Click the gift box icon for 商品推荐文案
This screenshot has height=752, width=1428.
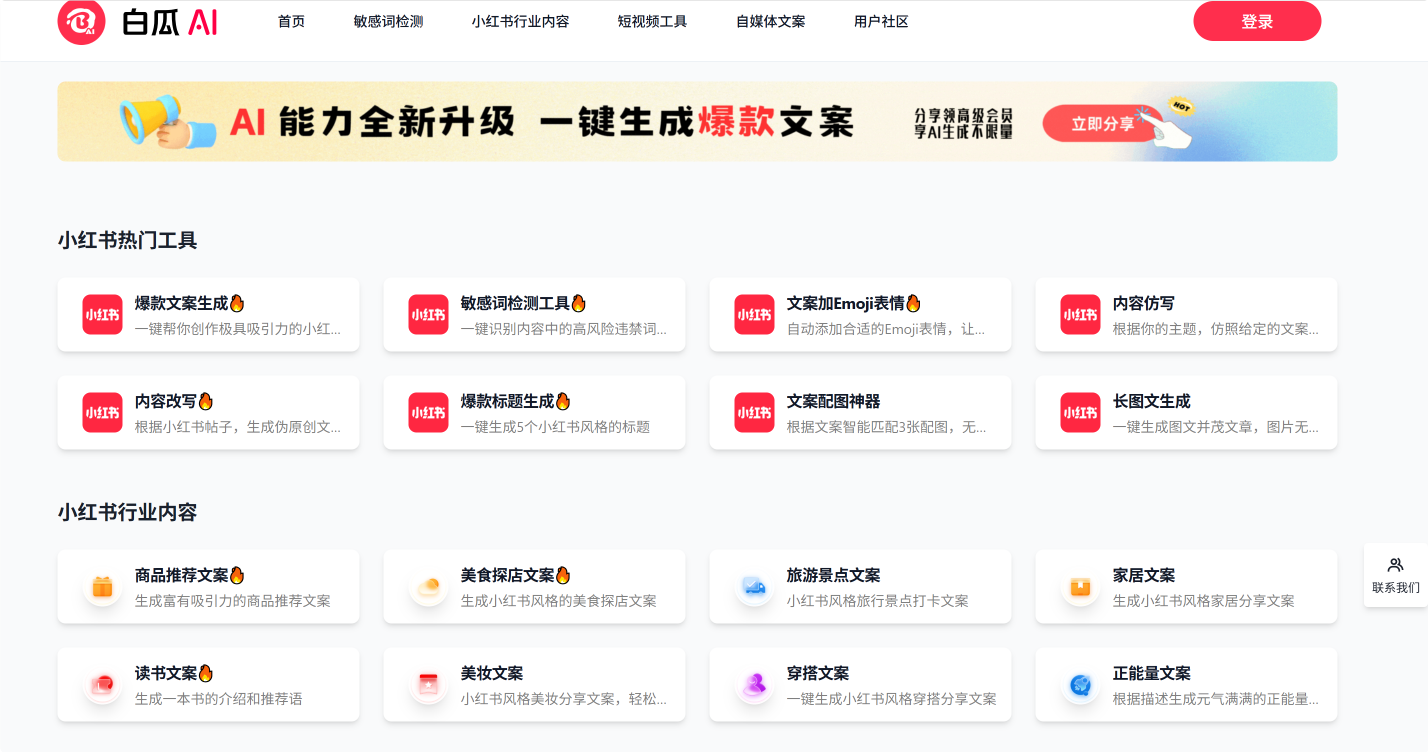click(x=102, y=587)
